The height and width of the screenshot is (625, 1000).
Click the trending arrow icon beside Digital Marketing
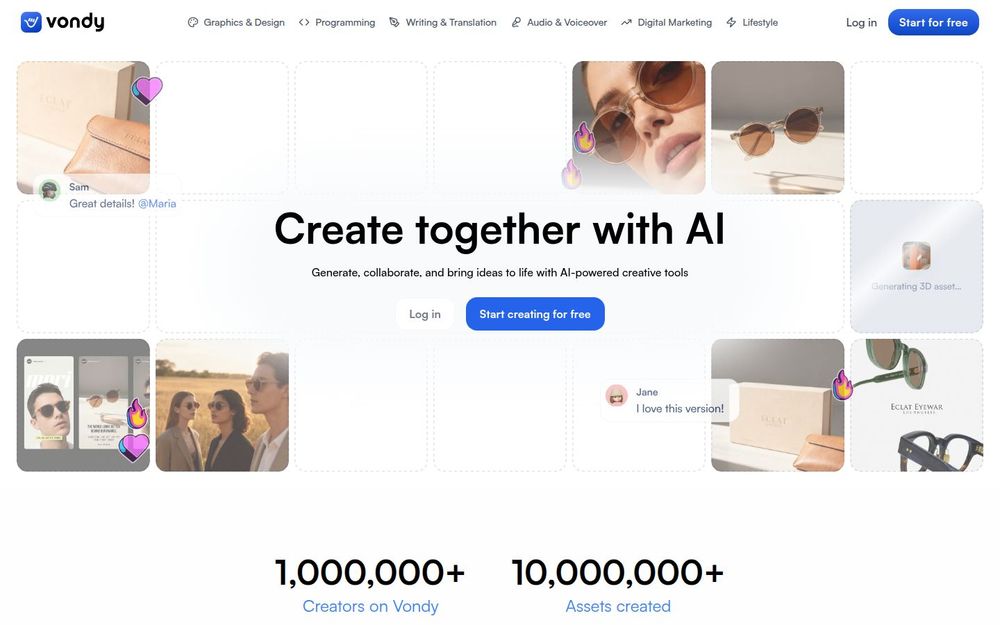(626, 22)
